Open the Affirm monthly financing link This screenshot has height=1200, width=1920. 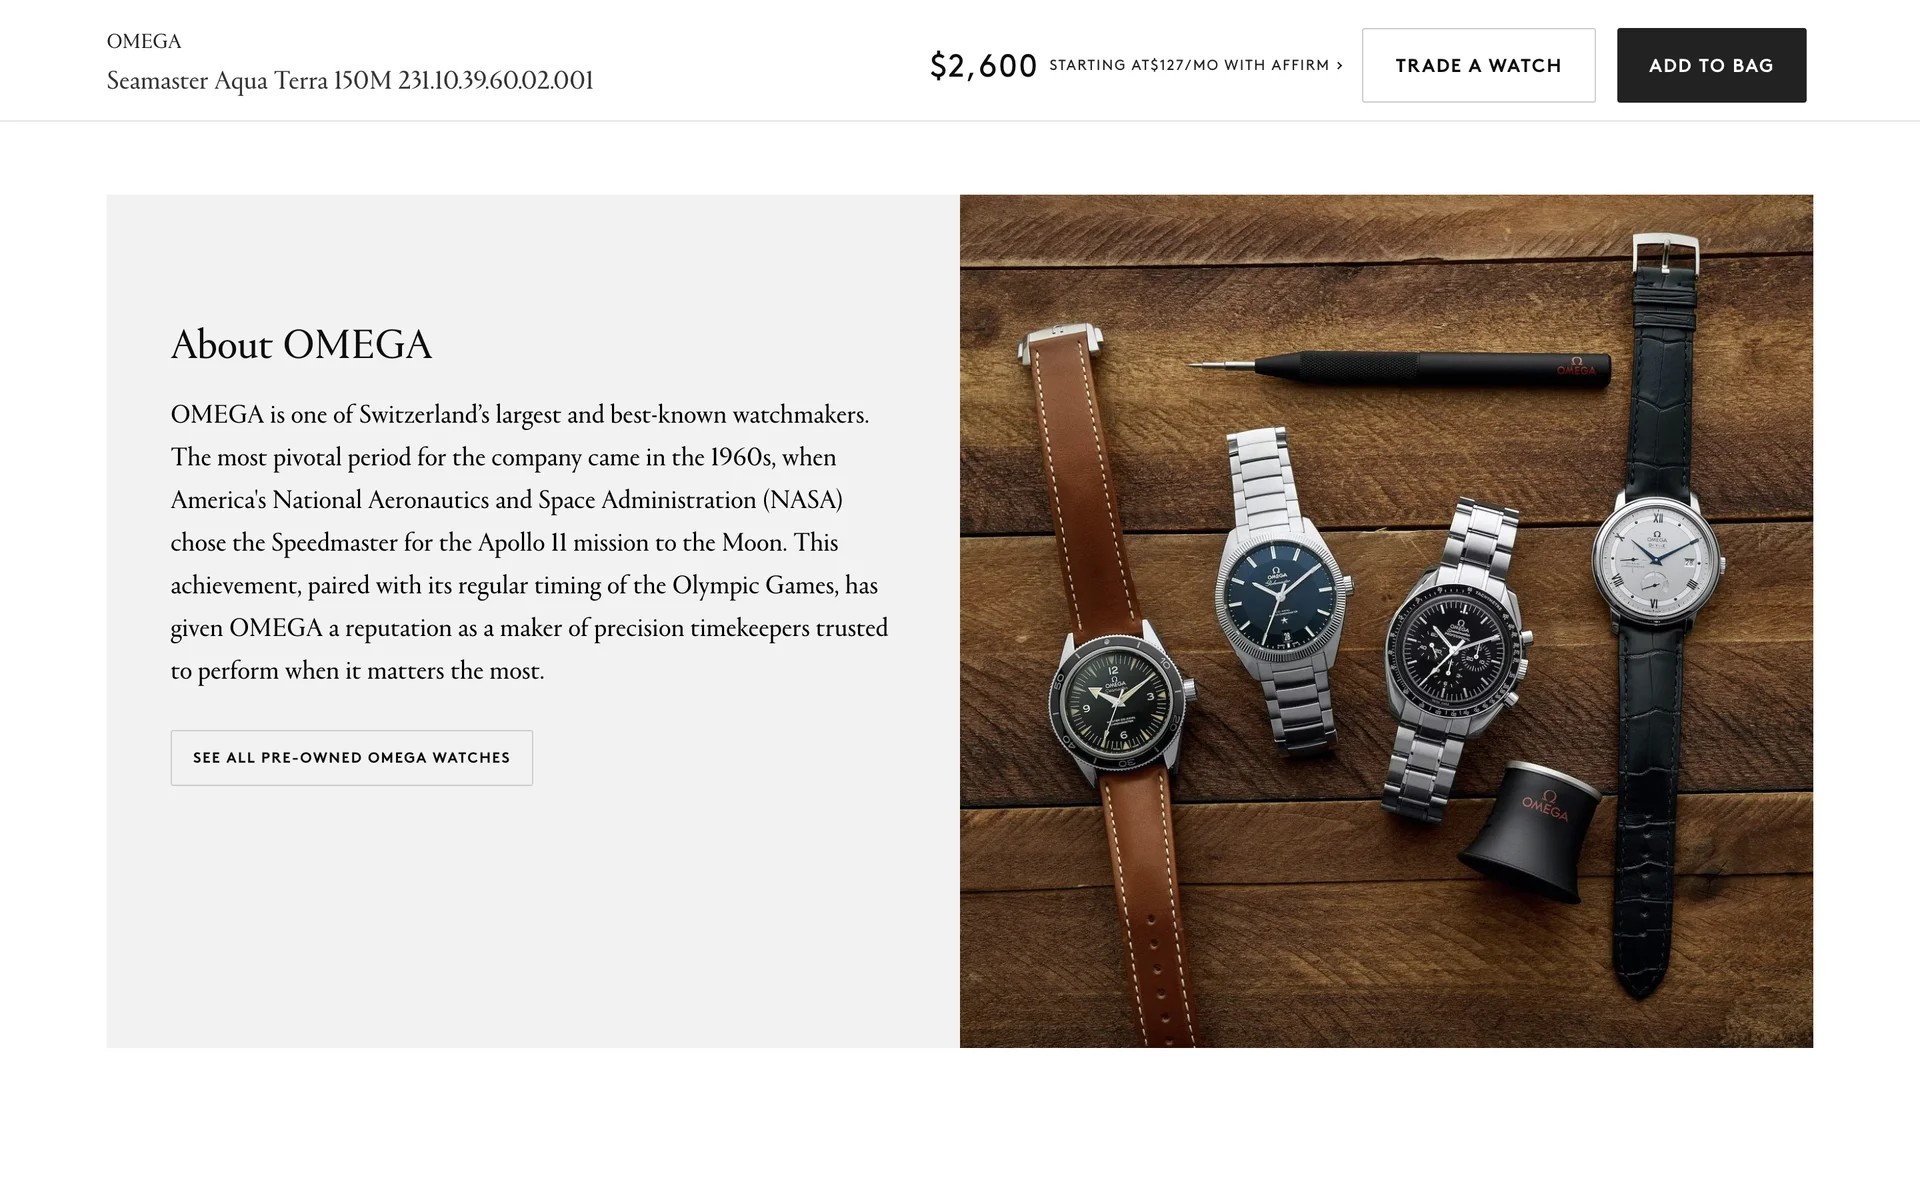tap(1188, 65)
